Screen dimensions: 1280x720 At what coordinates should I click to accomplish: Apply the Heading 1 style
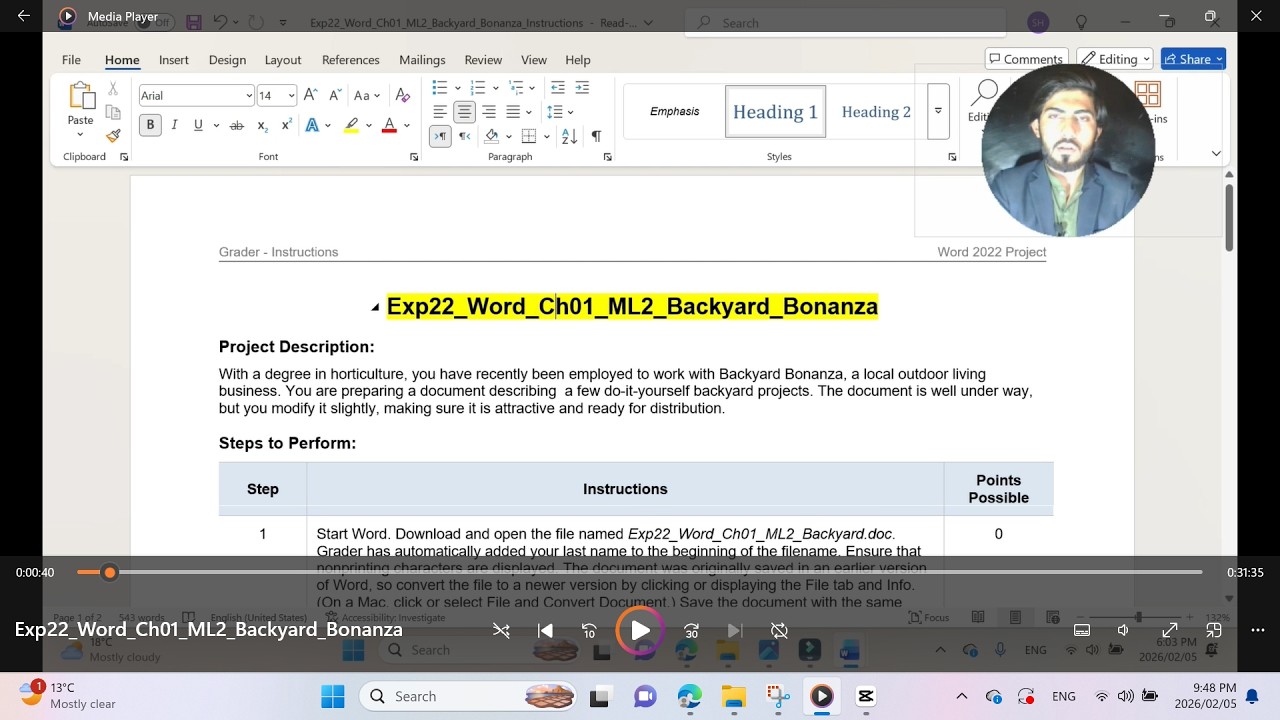coord(775,111)
